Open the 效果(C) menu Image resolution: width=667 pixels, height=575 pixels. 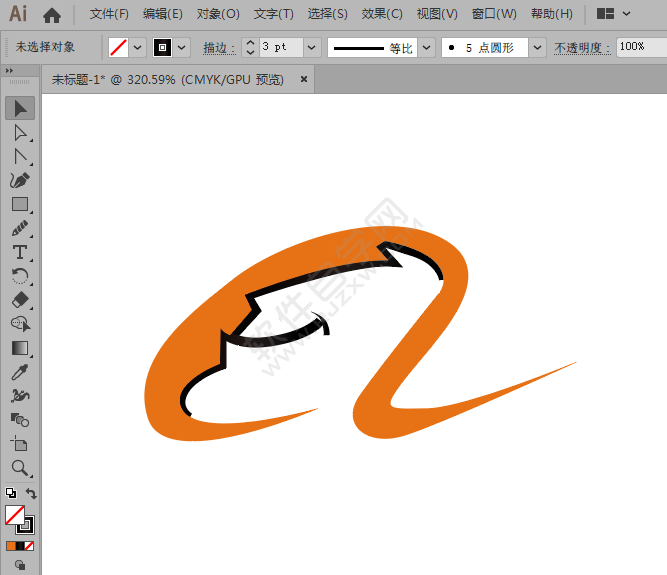[x=382, y=14]
